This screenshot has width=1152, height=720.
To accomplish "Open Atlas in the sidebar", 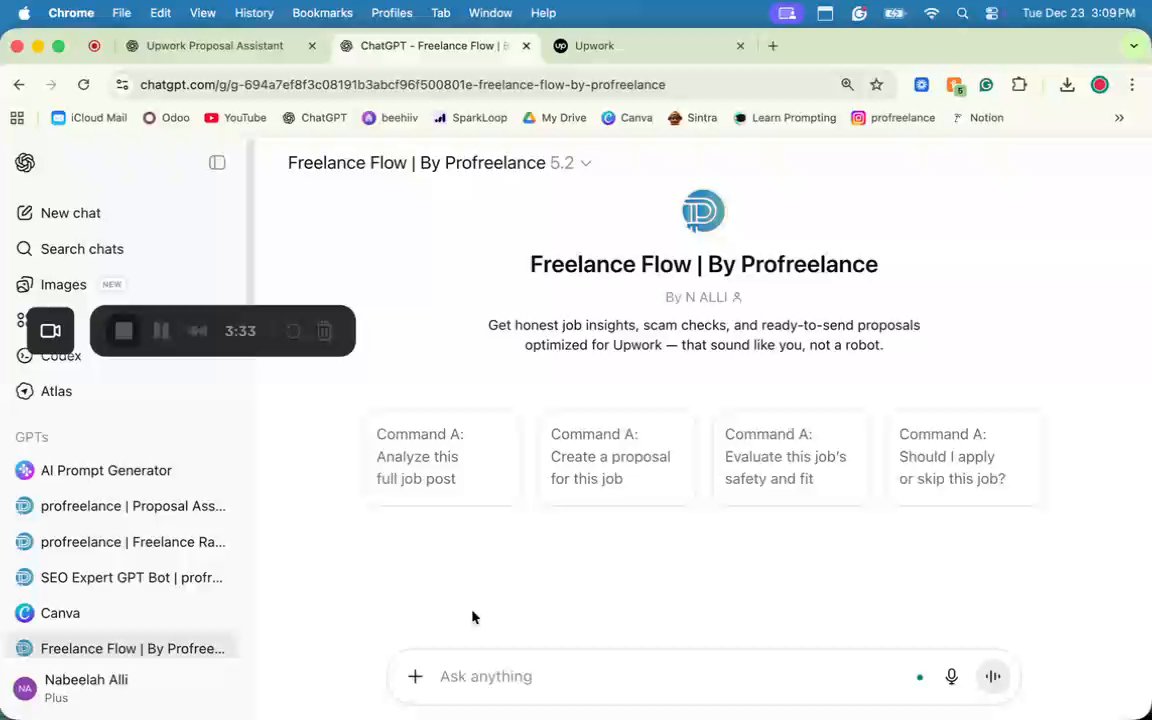I will tap(44, 392).
